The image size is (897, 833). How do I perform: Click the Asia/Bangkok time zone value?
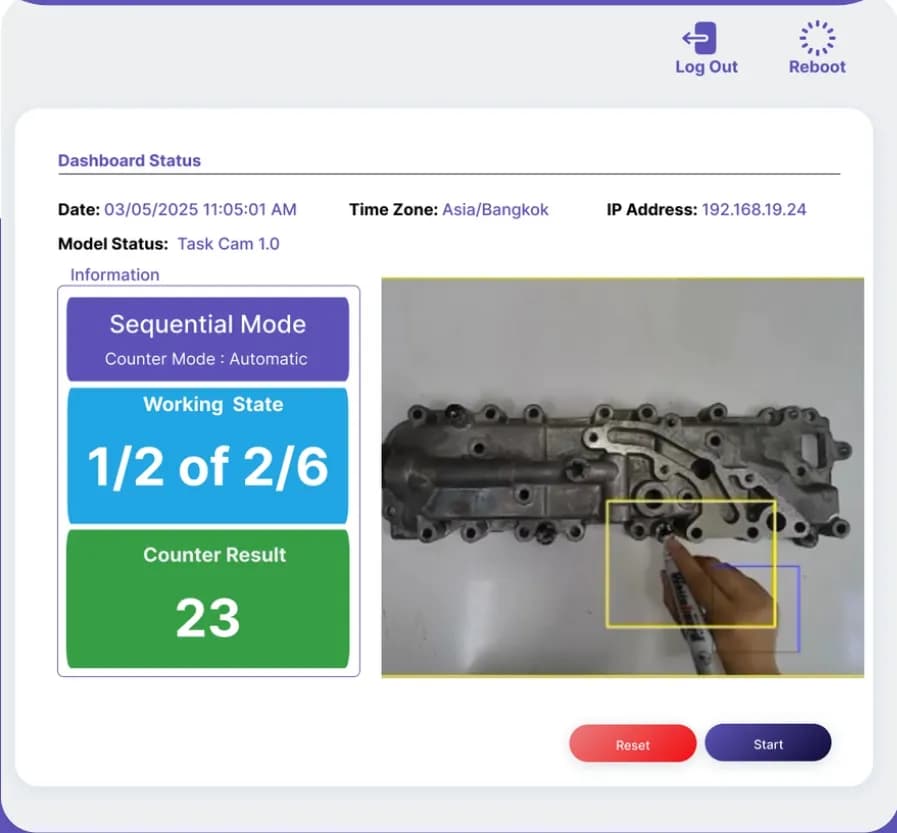coord(495,209)
